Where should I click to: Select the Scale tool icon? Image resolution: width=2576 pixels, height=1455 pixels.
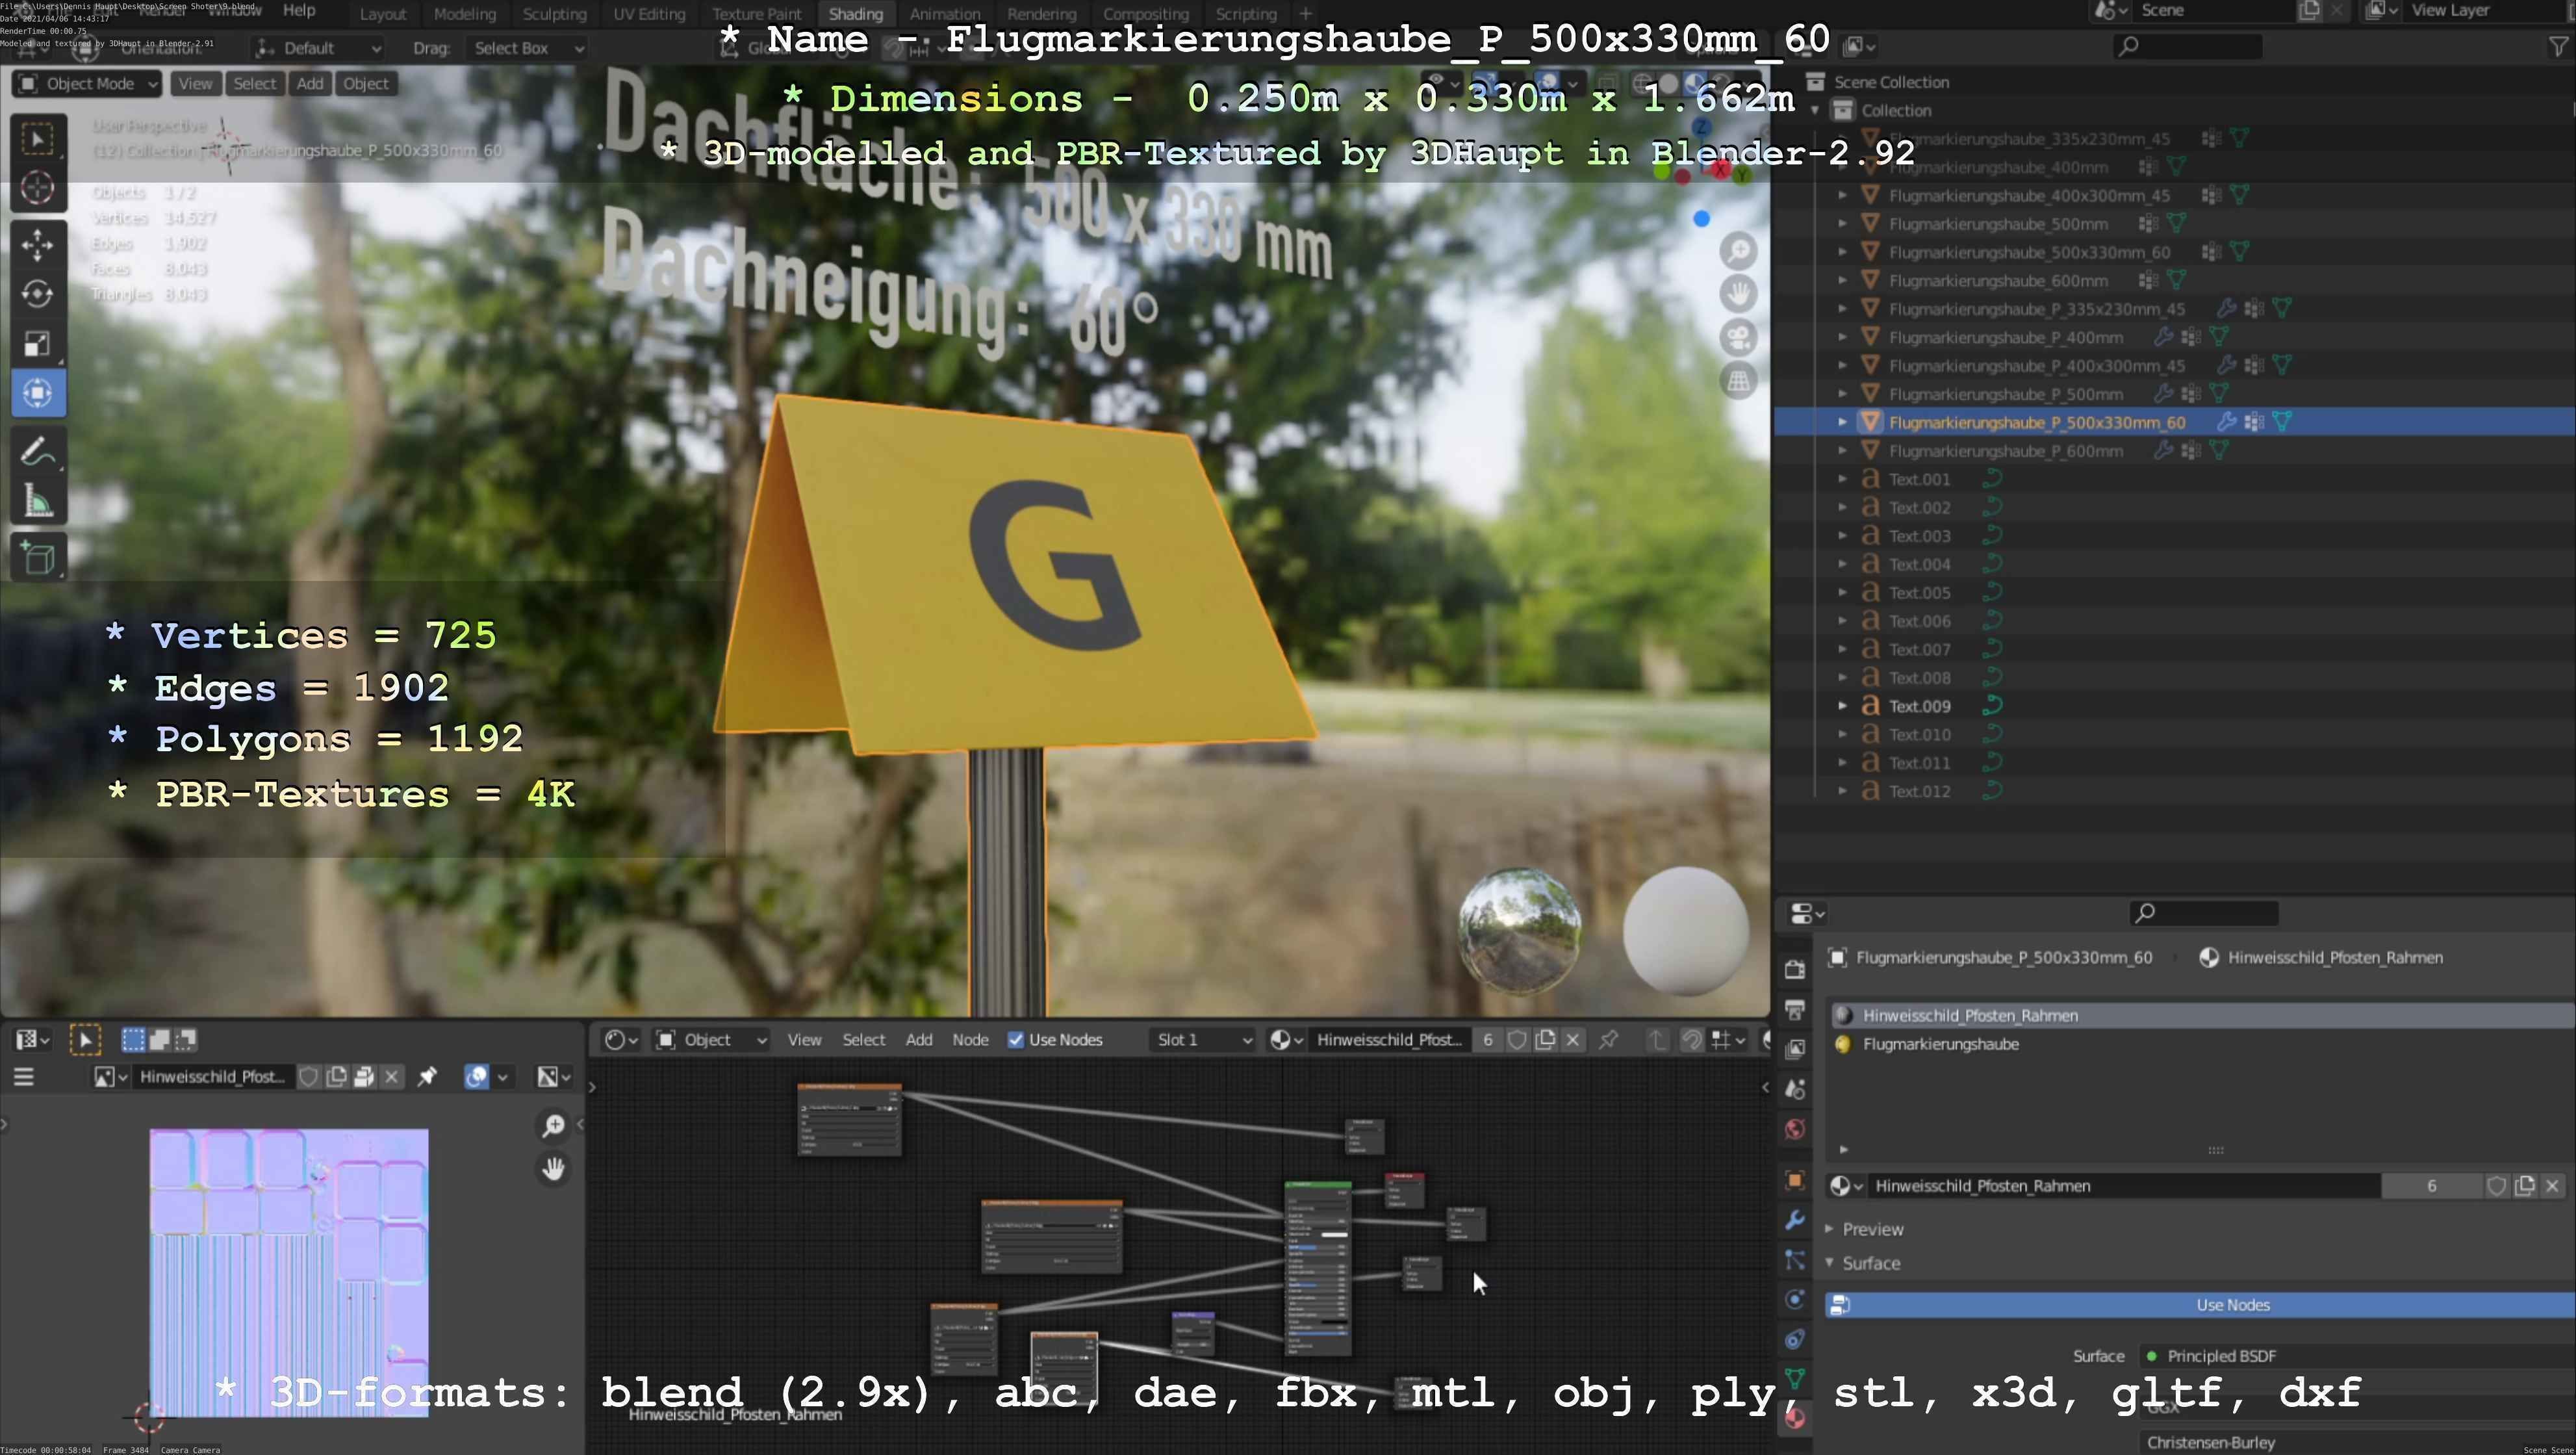click(x=38, y=344)
